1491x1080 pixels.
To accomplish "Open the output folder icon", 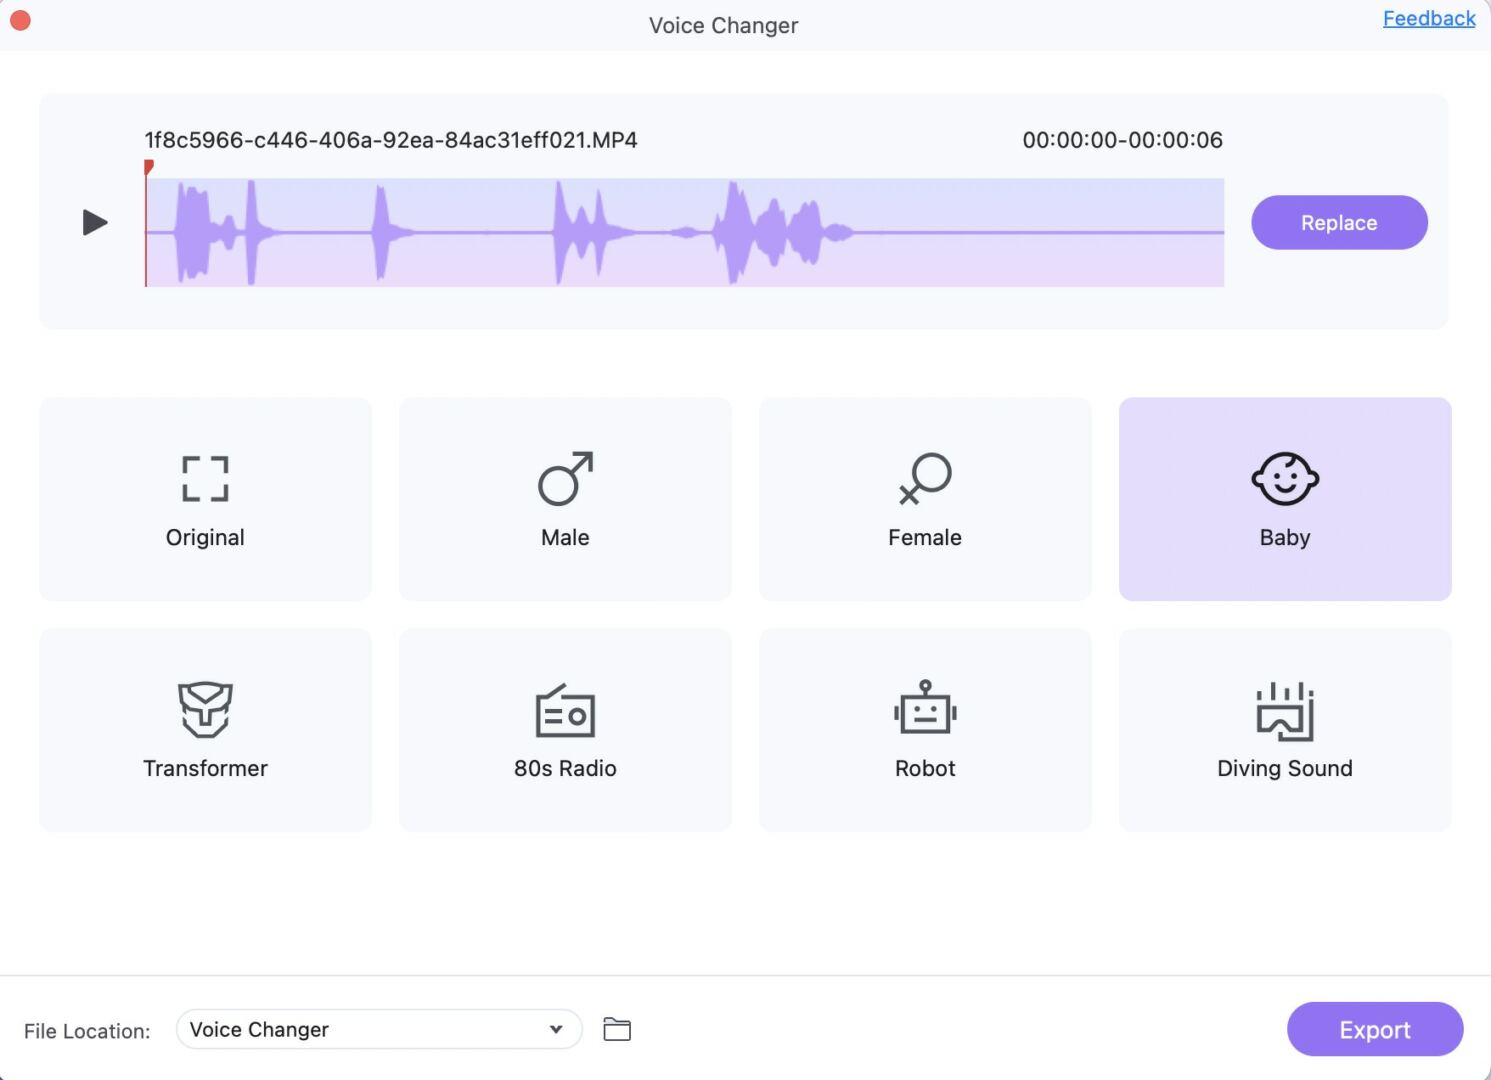I will point(617,1029).
